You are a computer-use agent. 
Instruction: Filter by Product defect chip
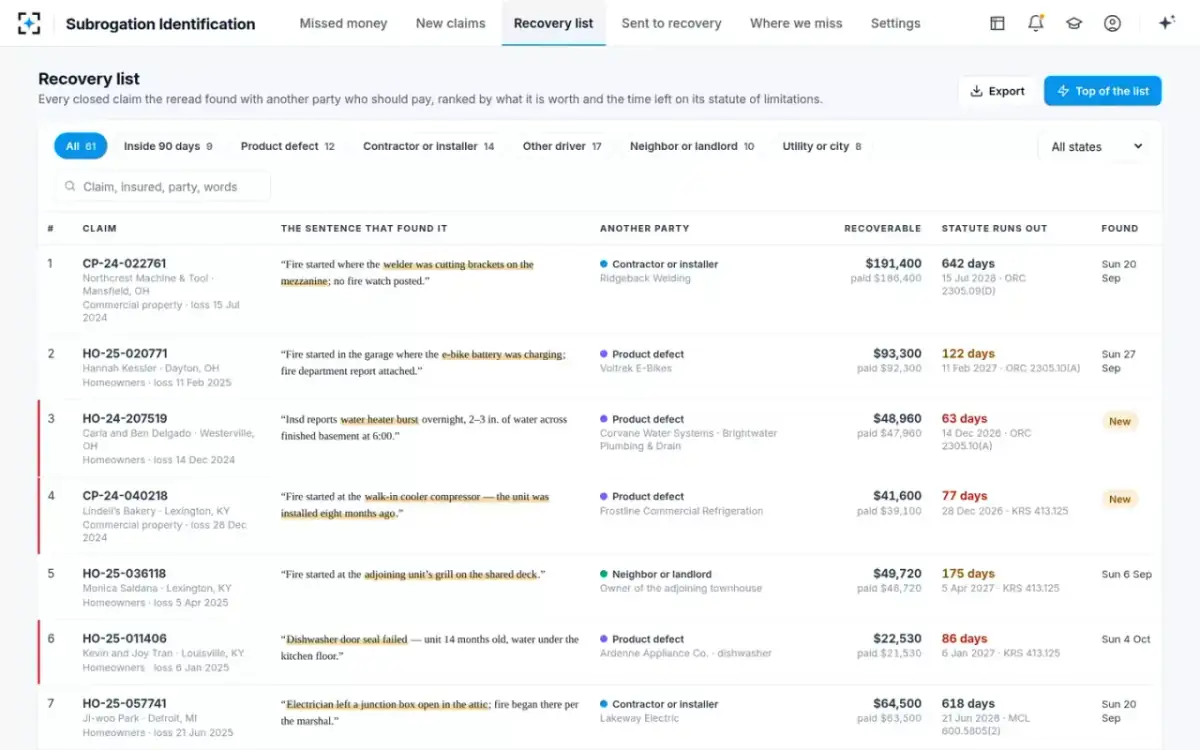pos(288,146)
